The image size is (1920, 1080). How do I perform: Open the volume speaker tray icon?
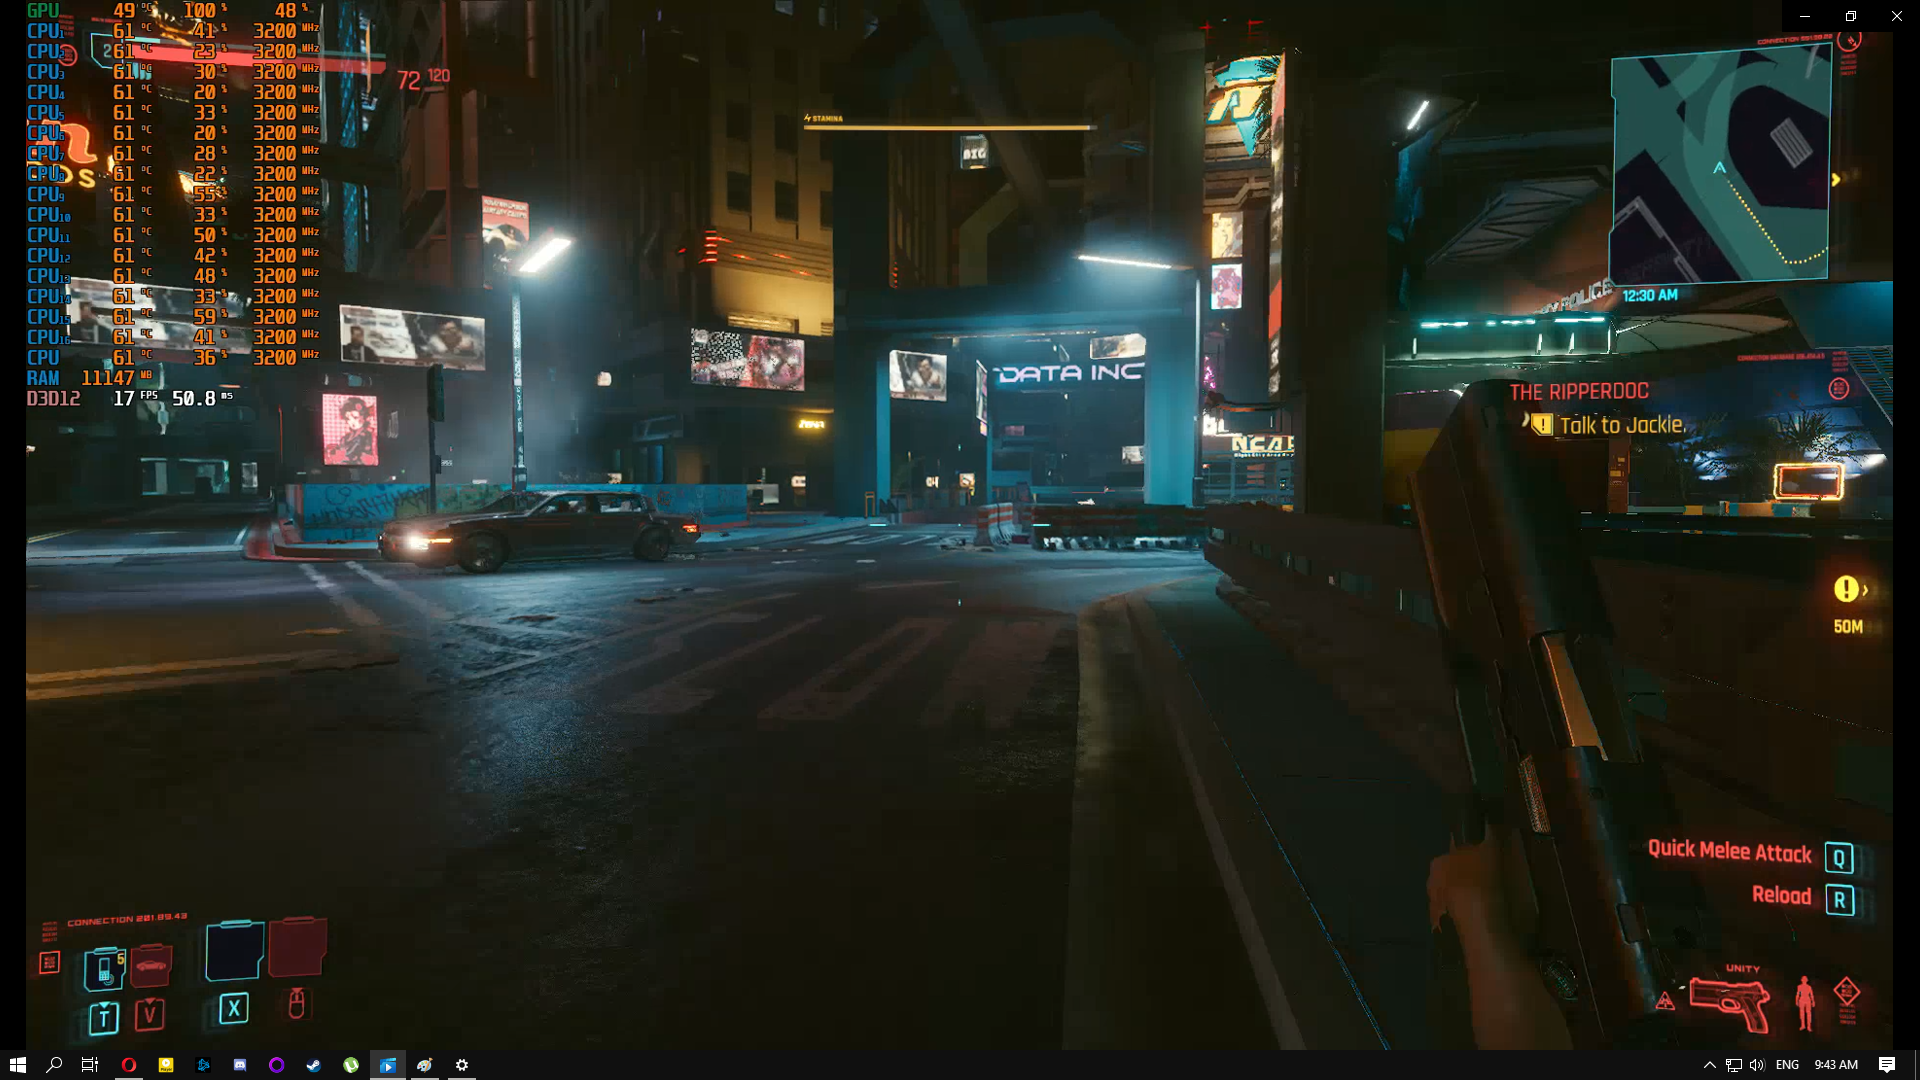pyautogui.click(x=1757, y=1065)
